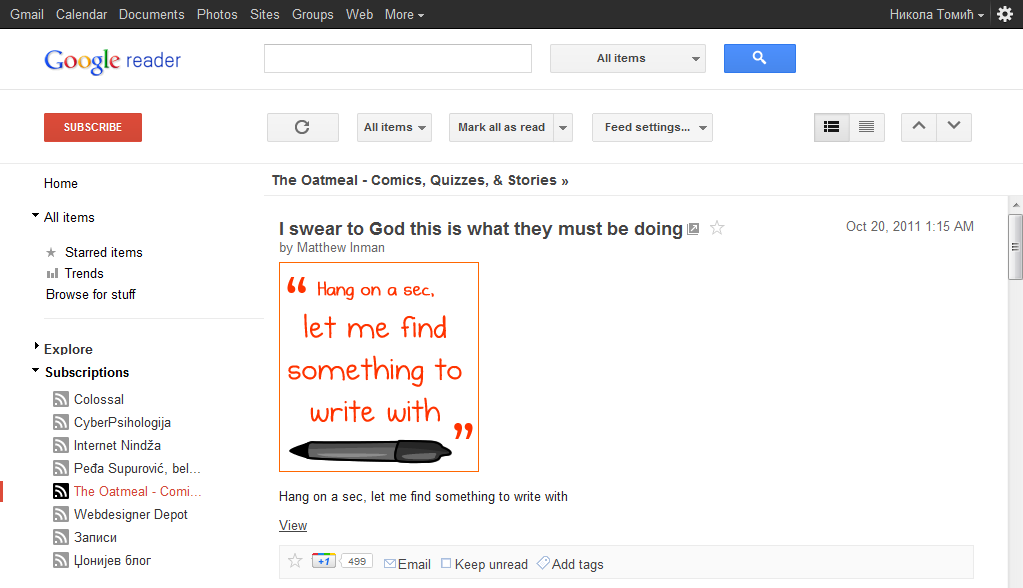Image resolution: width=1023 pixels, height=588 pixels.
Task: Star the article next to its title
Action: click(x=717, y=228)
